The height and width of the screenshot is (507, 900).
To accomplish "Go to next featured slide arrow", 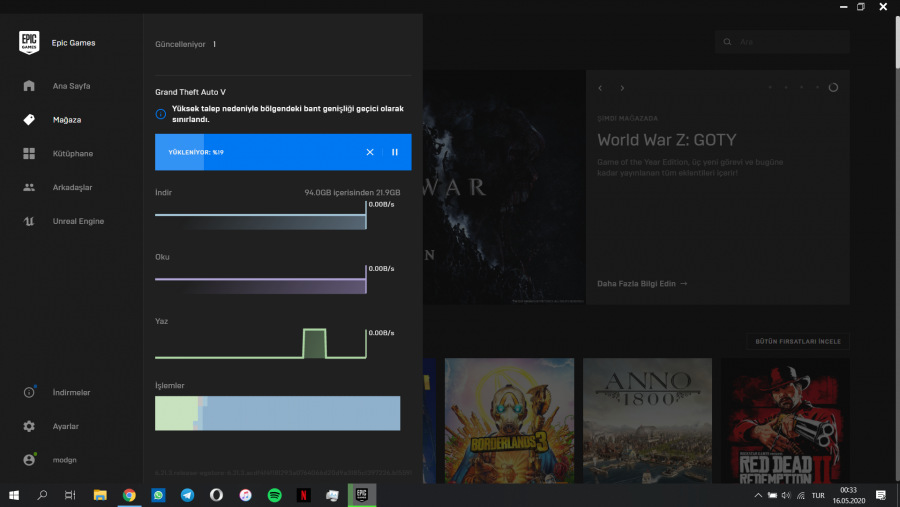I will 622,88.
